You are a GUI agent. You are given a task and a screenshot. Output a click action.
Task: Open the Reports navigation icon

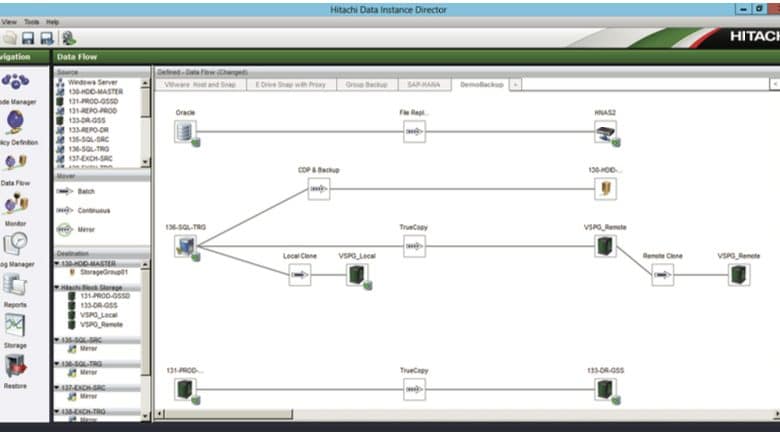[x=15, y=285]
